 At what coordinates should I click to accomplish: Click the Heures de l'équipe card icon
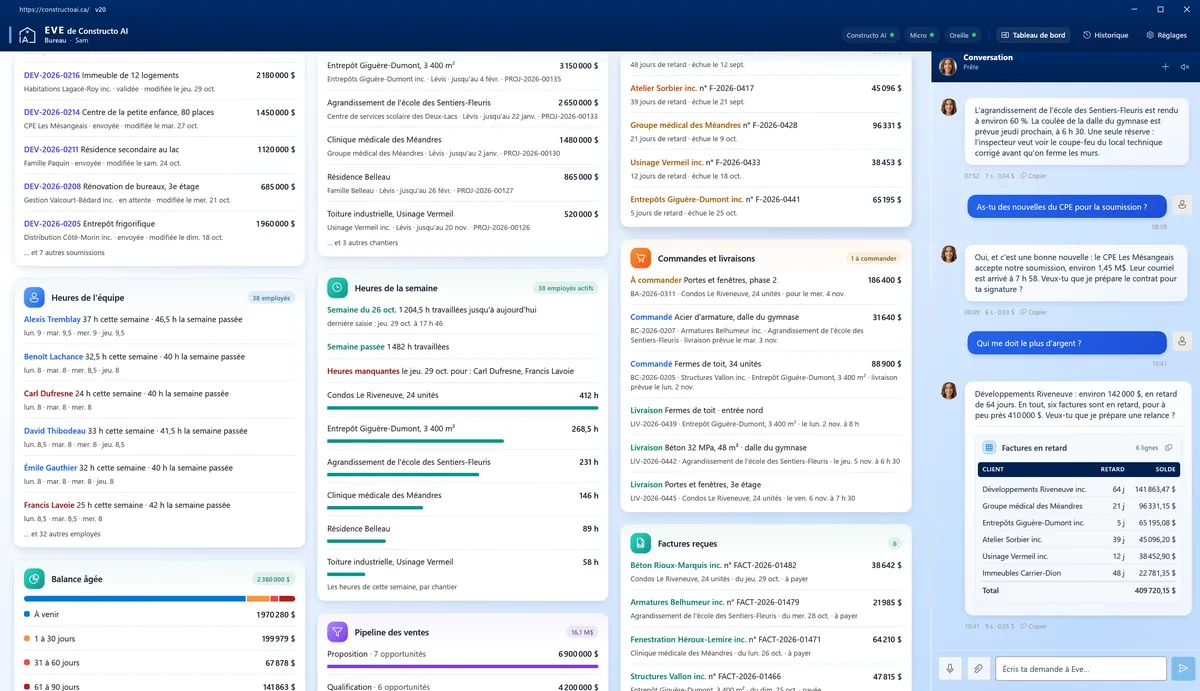(x=34, y=297)
